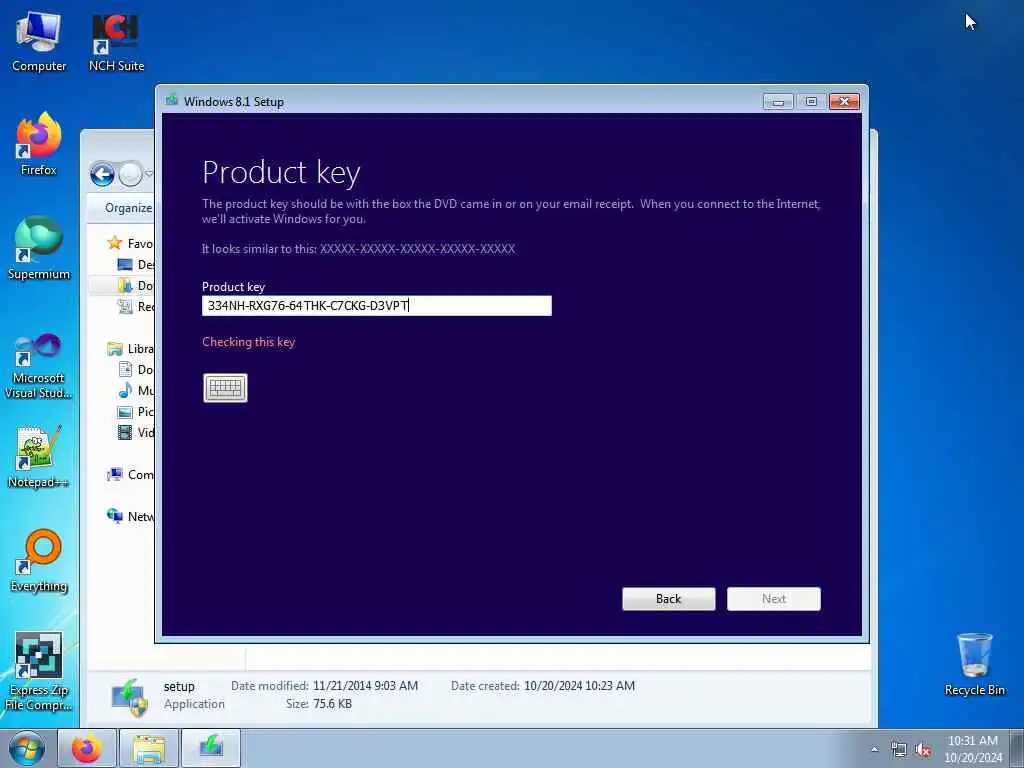The width and height of the screenshot is (1024, 768).
Task: Open the Explorer navigation history dropdown
Action: coord(149,174)
